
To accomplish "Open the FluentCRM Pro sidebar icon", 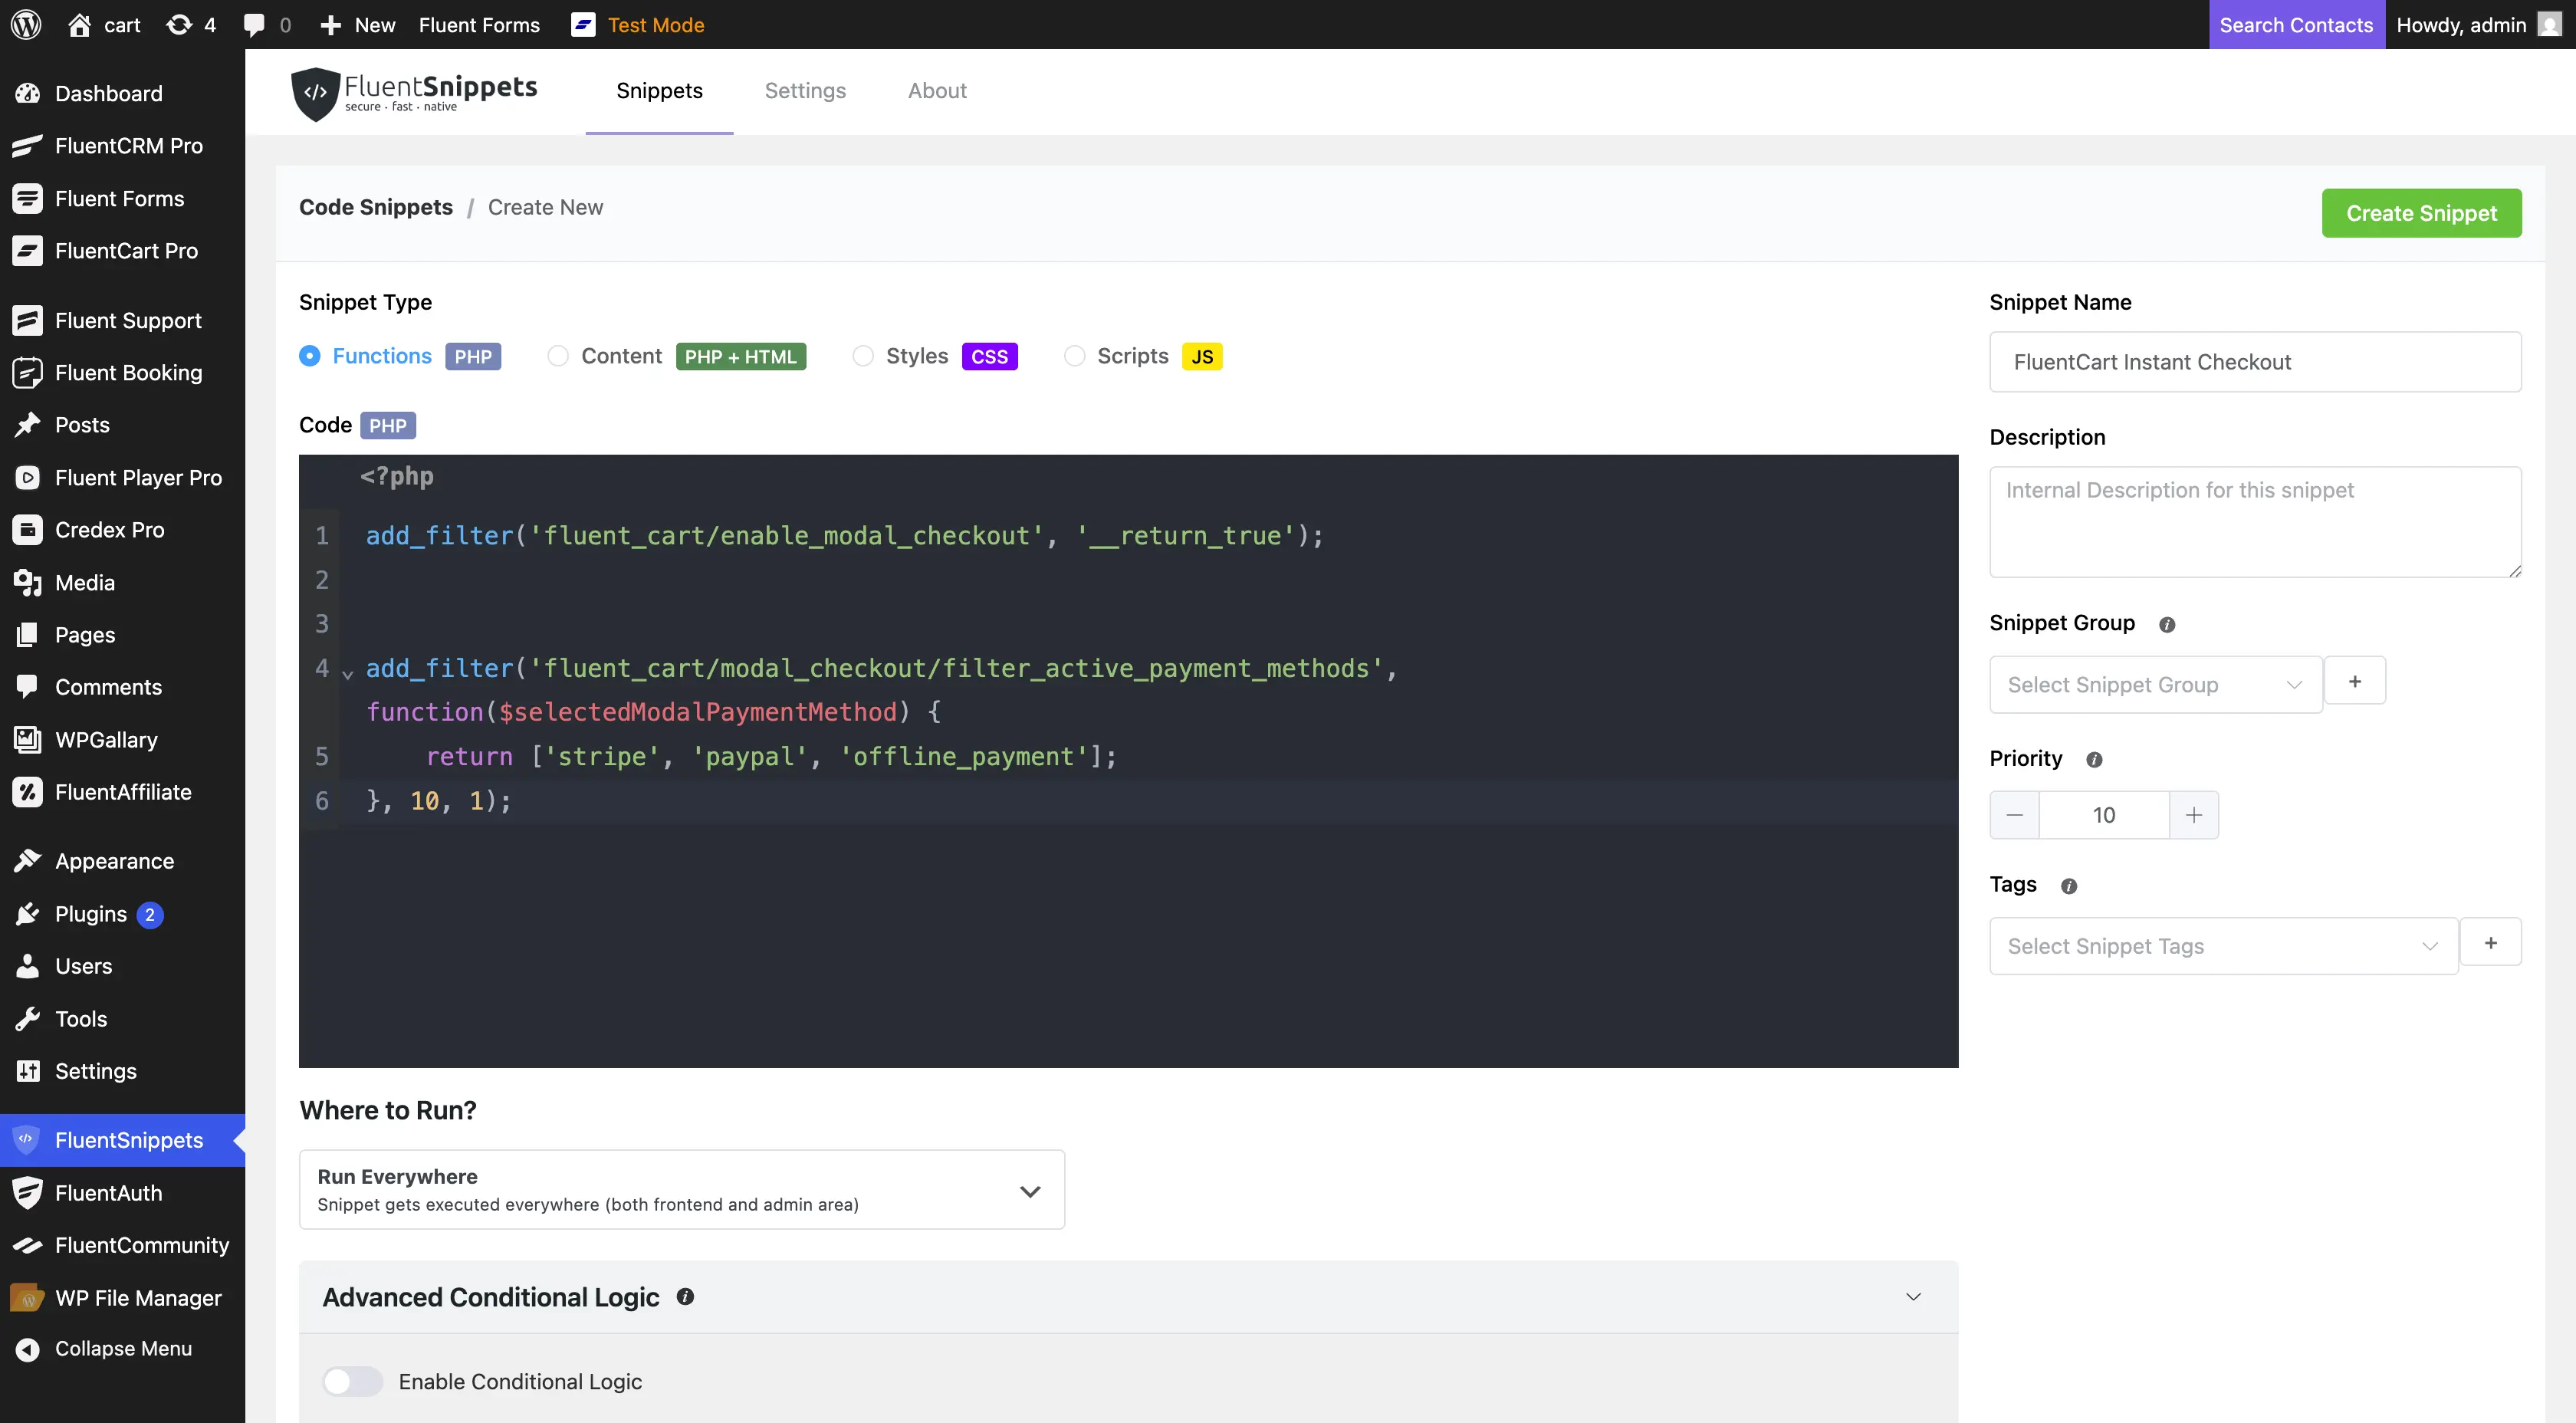I will click(27, 146).
